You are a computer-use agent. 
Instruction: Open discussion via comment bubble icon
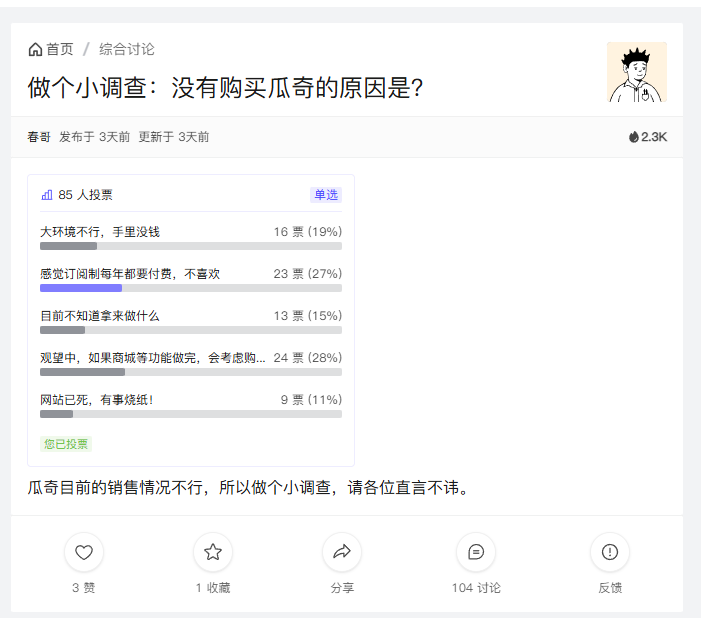[x=476, y=552]
